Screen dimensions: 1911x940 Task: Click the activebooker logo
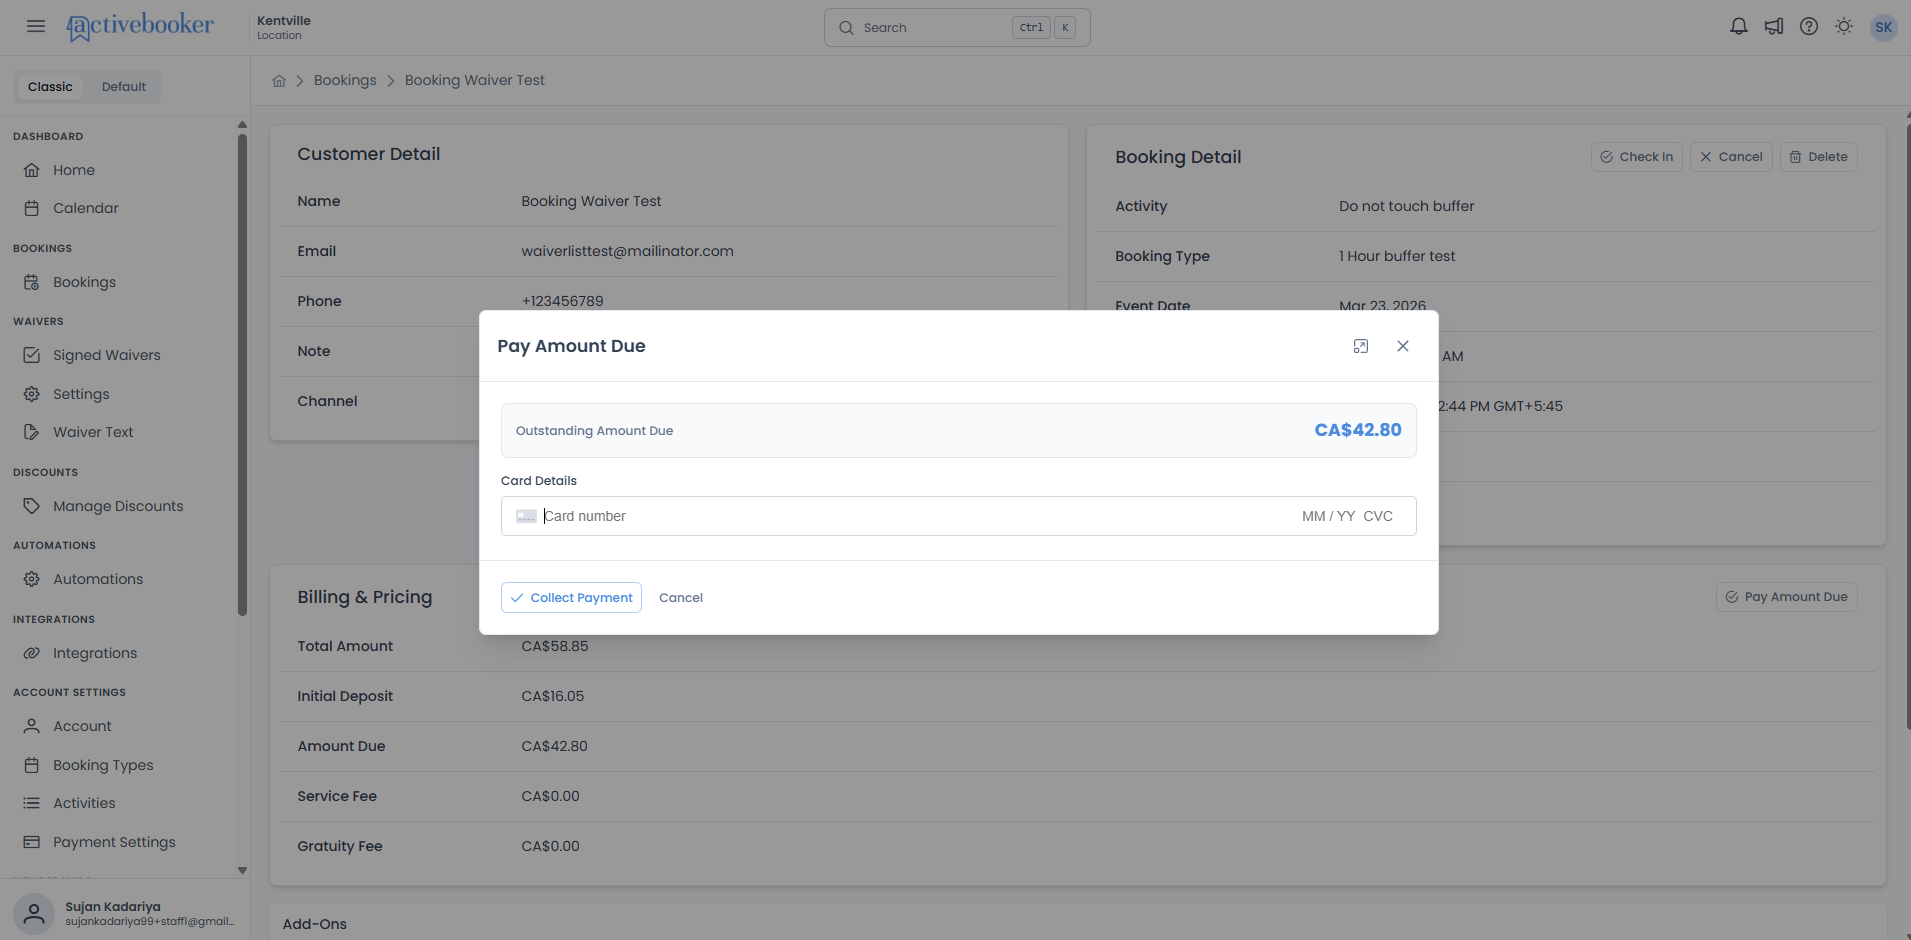tap(140, 27)
